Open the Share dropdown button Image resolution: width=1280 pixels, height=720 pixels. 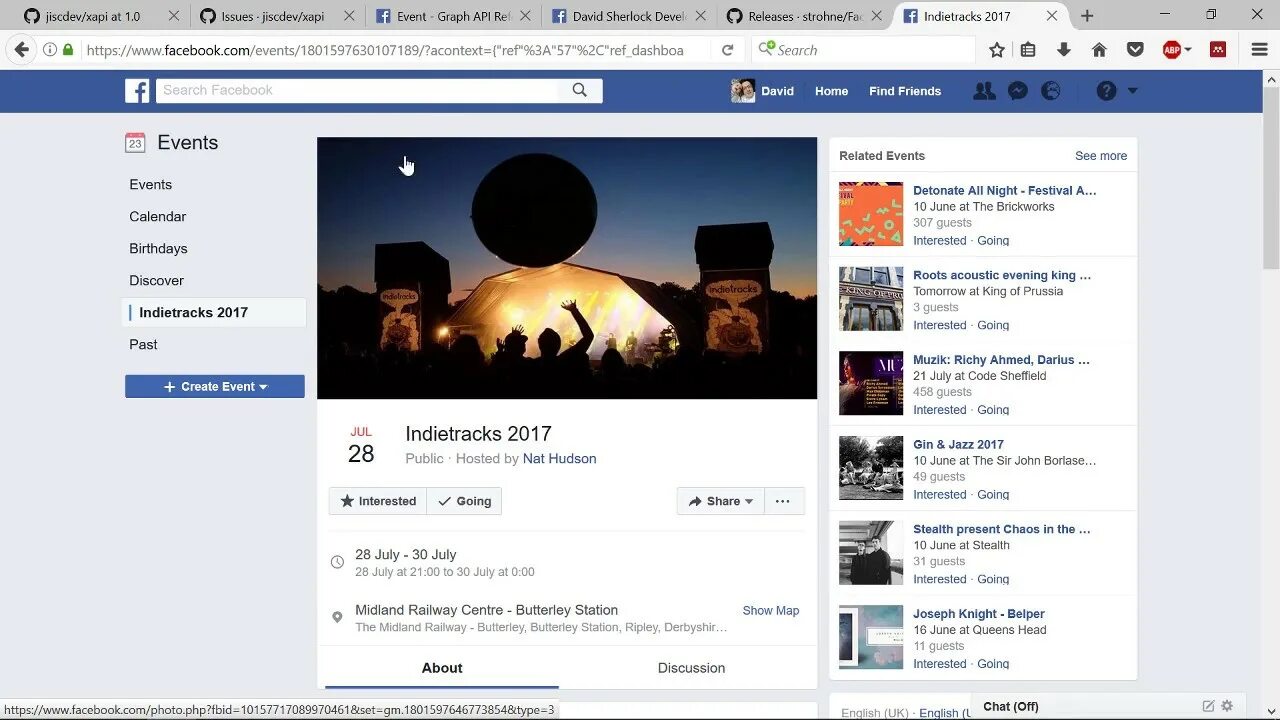coord(720,501)
